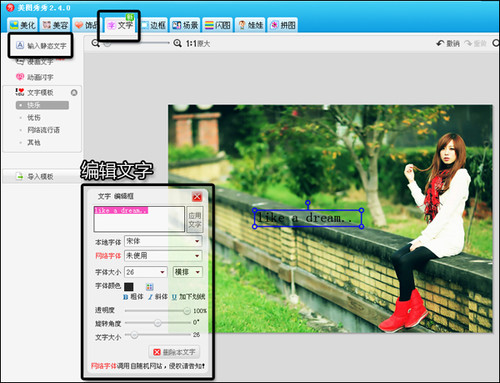Open the 字体大小 size dropdown
This screenshot has height=383, width=500.
[x=145, y=272]
